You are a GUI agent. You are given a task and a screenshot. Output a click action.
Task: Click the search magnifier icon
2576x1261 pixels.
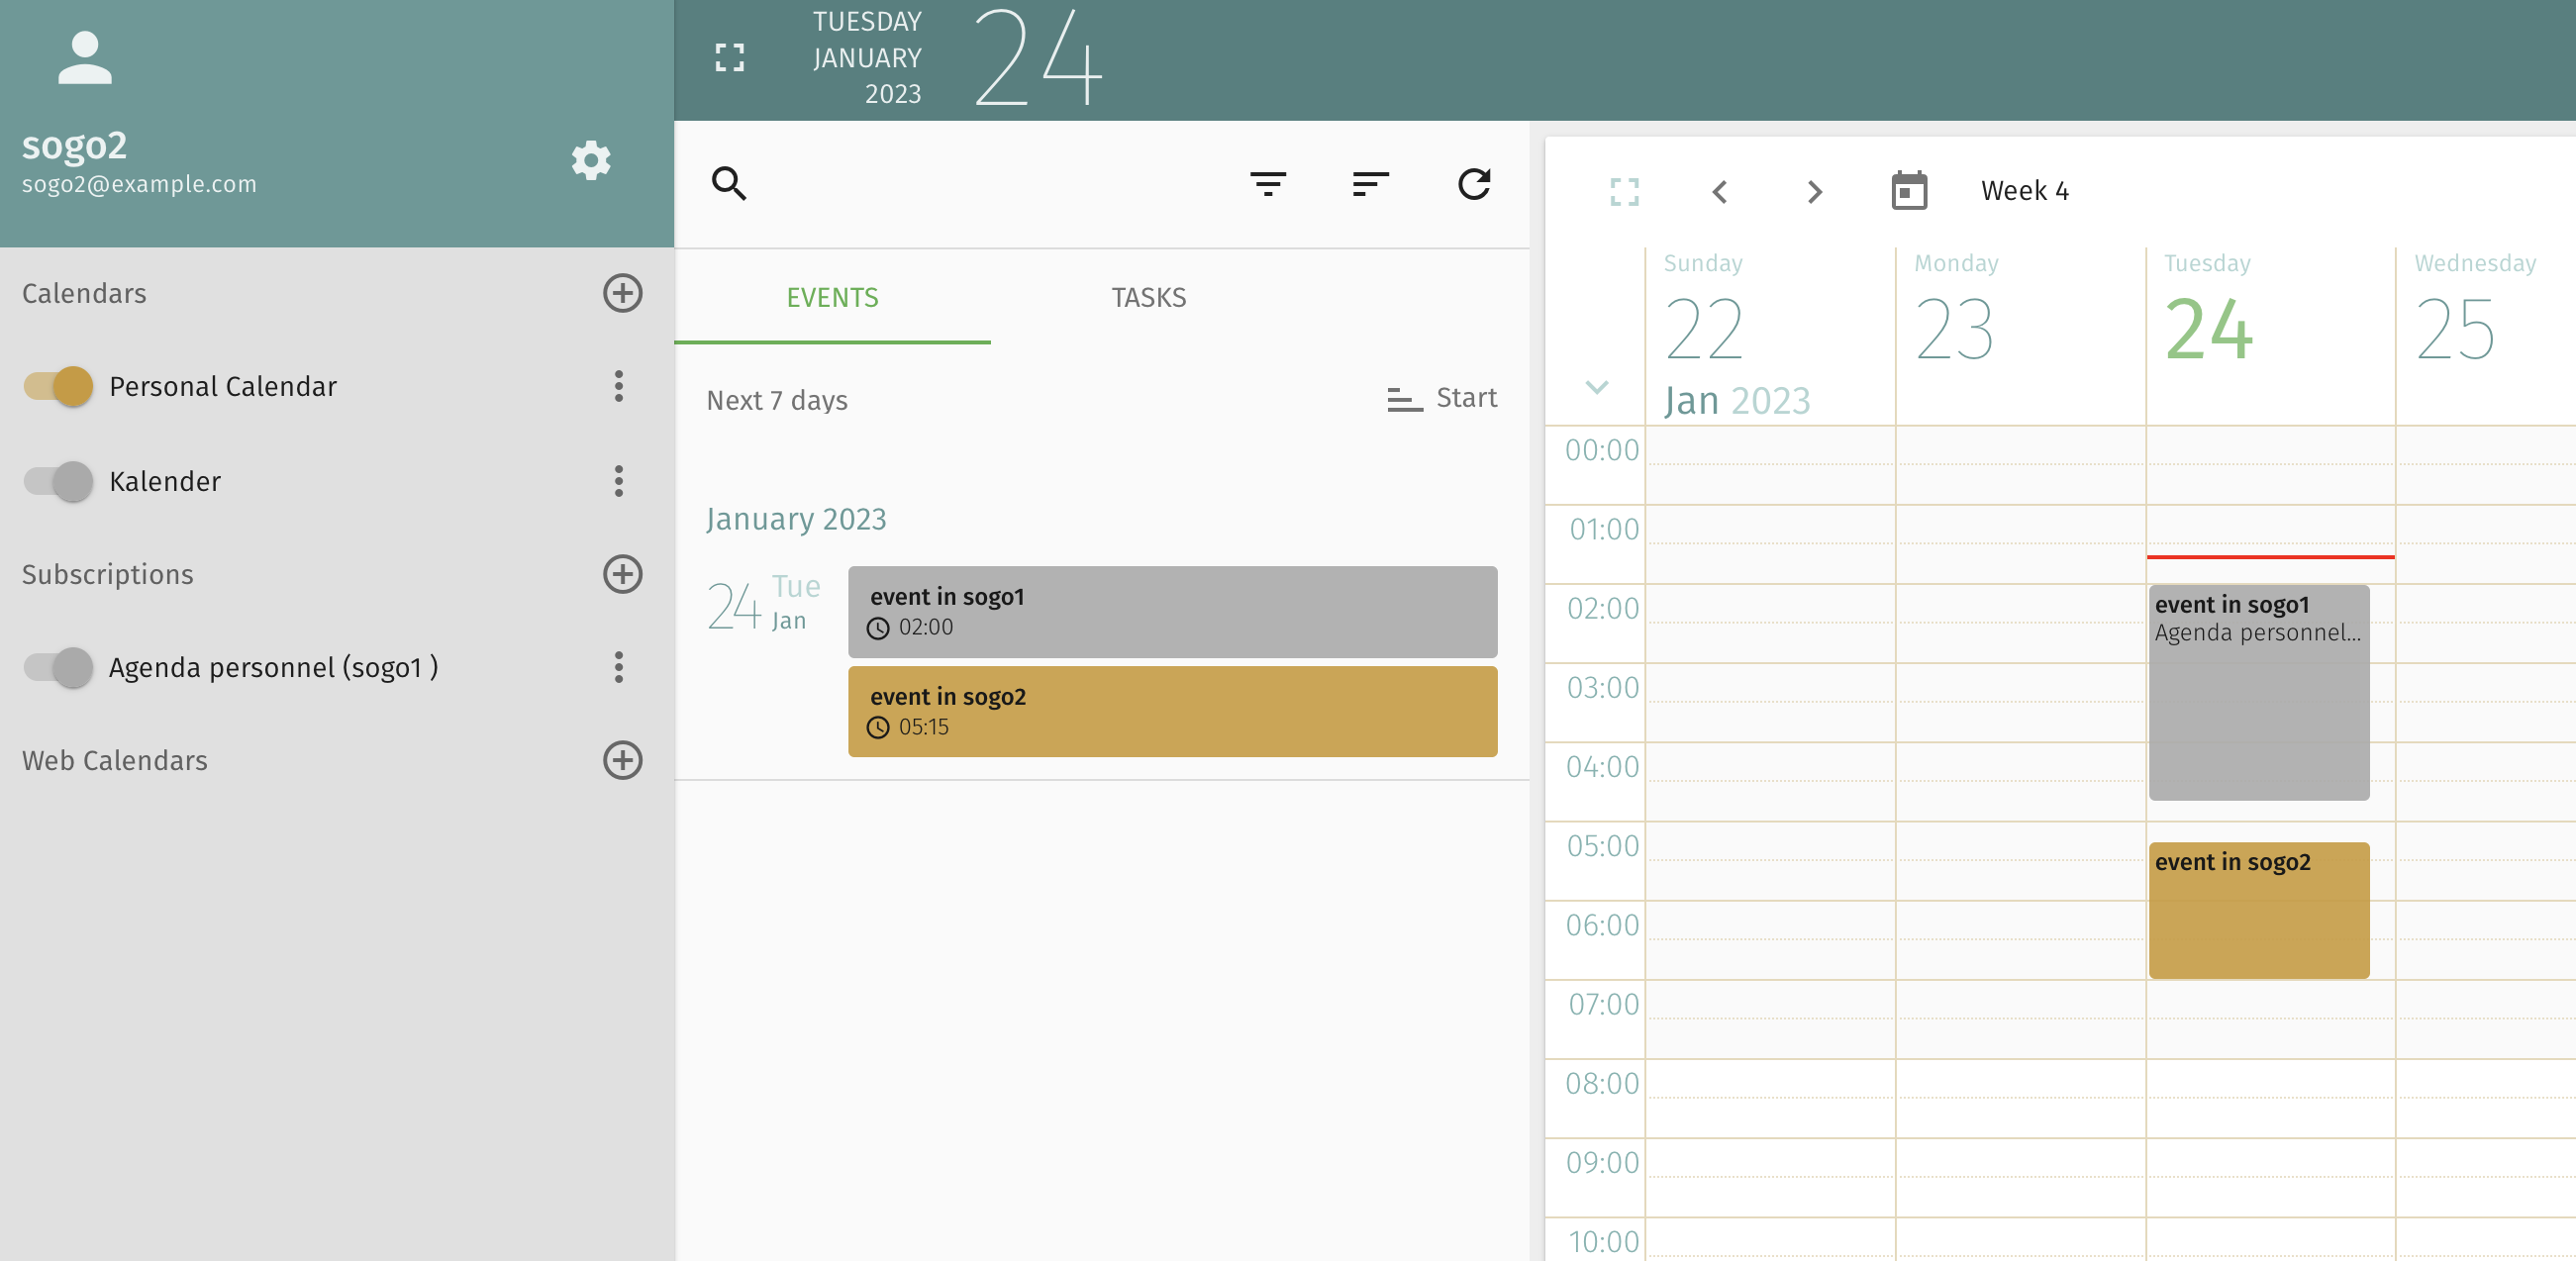[x=728, y=184]
